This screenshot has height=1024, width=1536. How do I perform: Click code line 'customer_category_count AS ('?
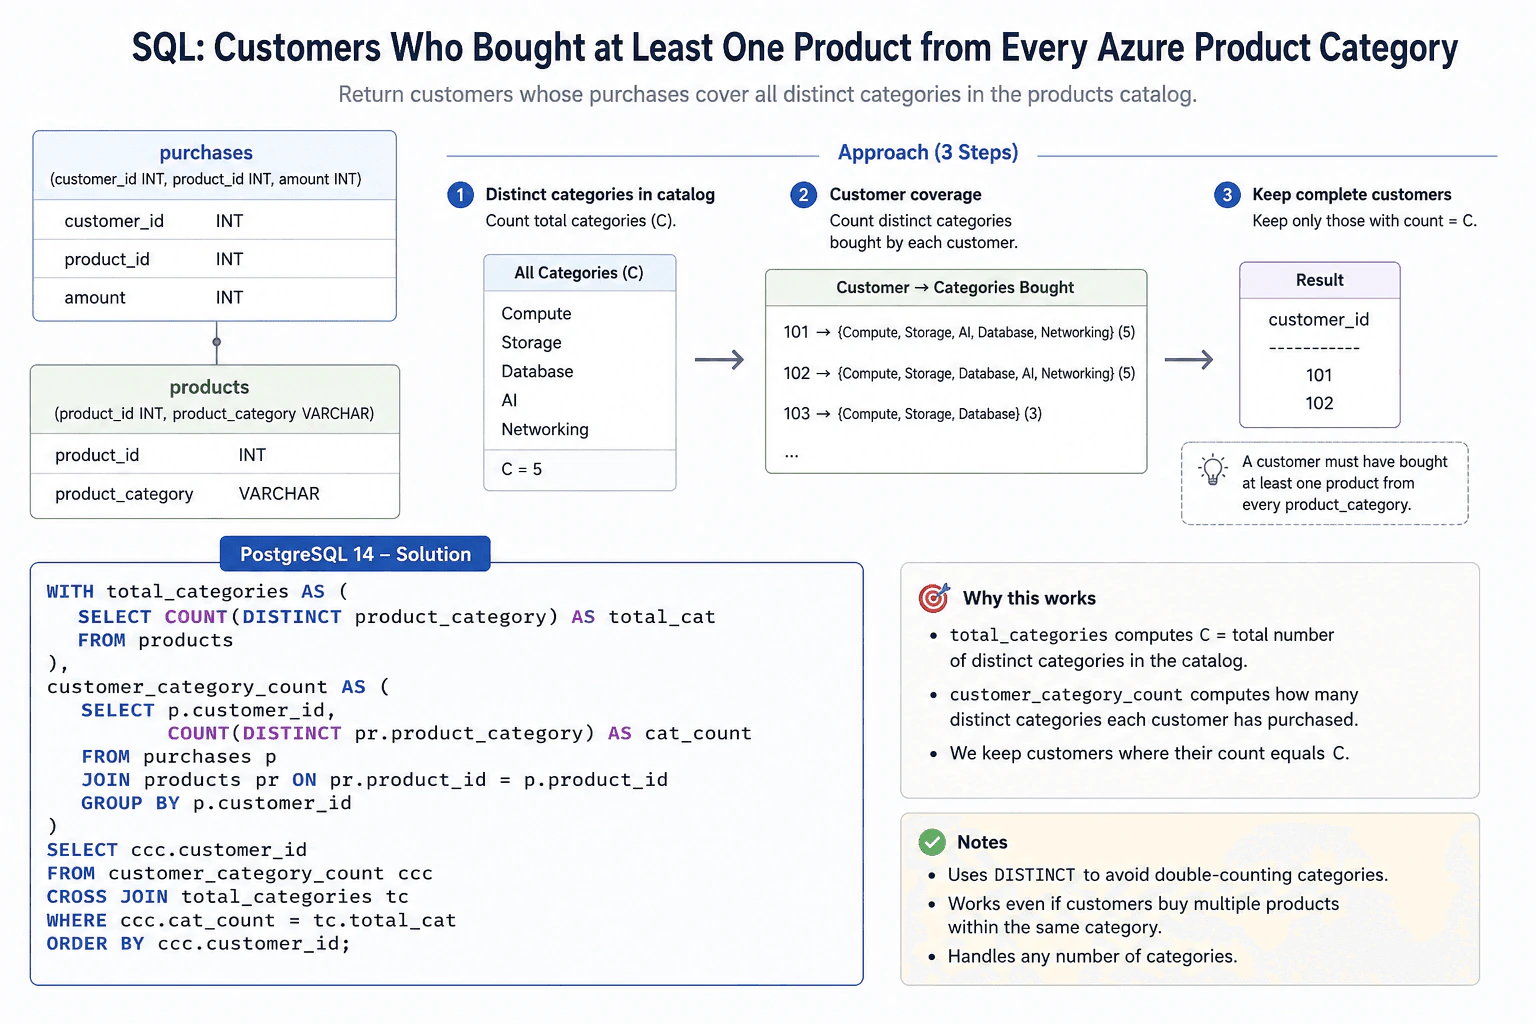click(x=218, y=687)
